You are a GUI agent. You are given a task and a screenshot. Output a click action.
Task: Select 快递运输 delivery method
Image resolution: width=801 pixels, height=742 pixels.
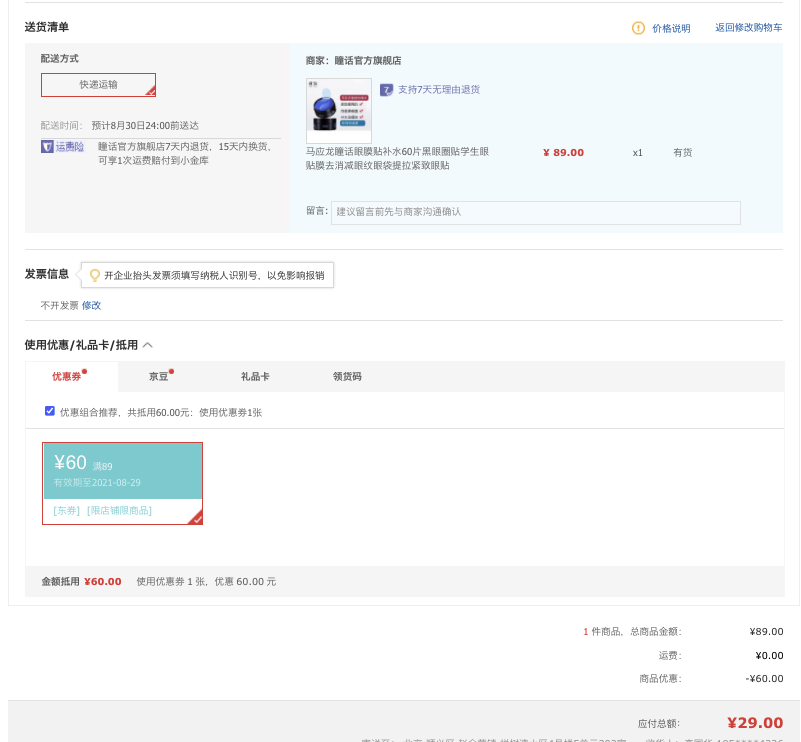pos(98,85)
